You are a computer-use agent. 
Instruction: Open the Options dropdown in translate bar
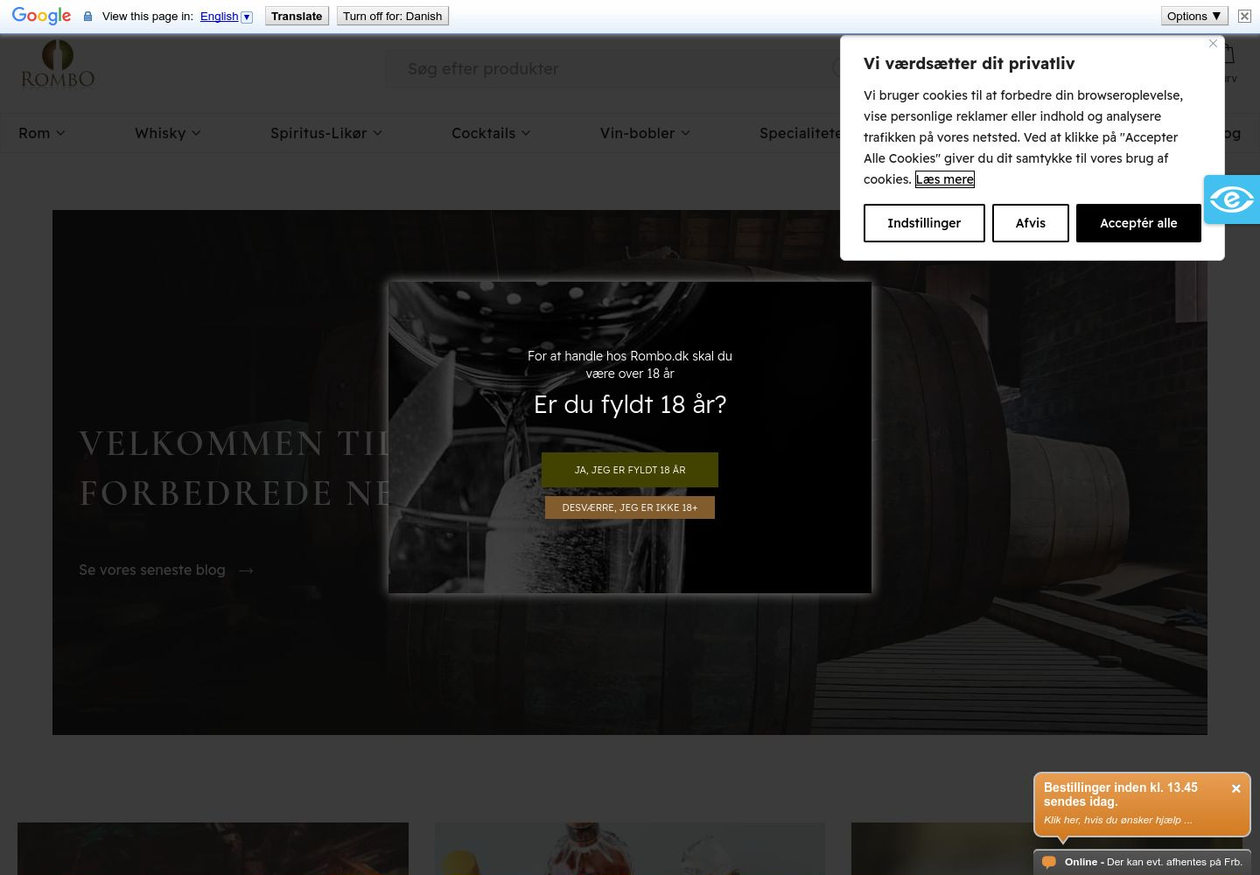[x=1194, y=16]
